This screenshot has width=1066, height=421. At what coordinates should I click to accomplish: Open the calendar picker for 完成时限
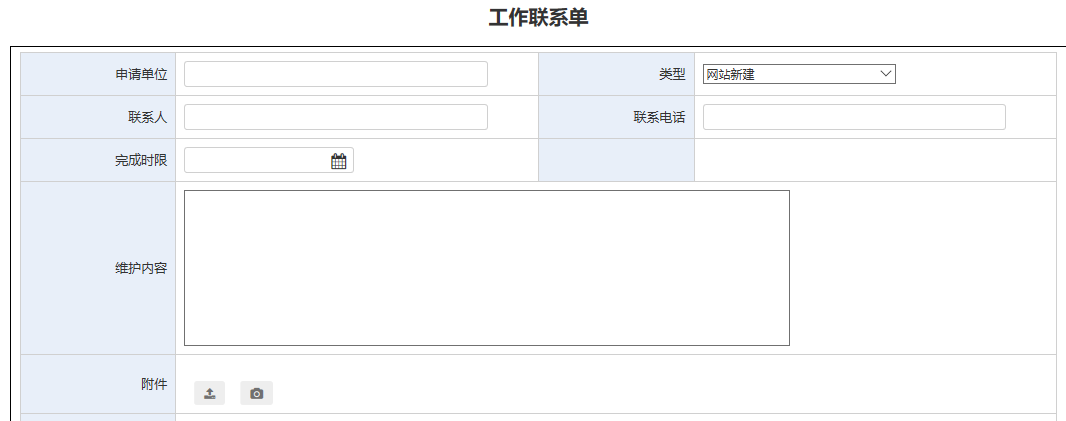339,161
